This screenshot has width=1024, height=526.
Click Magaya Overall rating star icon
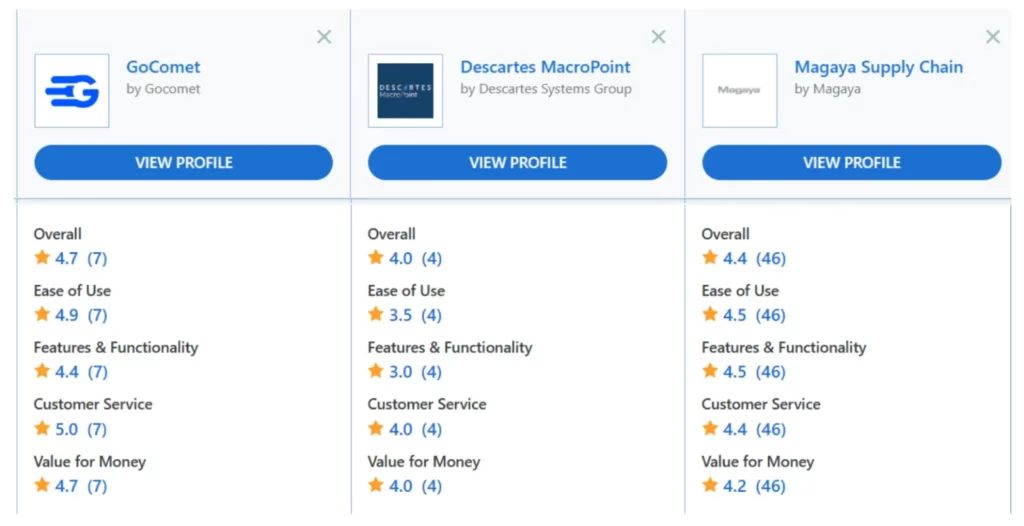click(711, 257)
